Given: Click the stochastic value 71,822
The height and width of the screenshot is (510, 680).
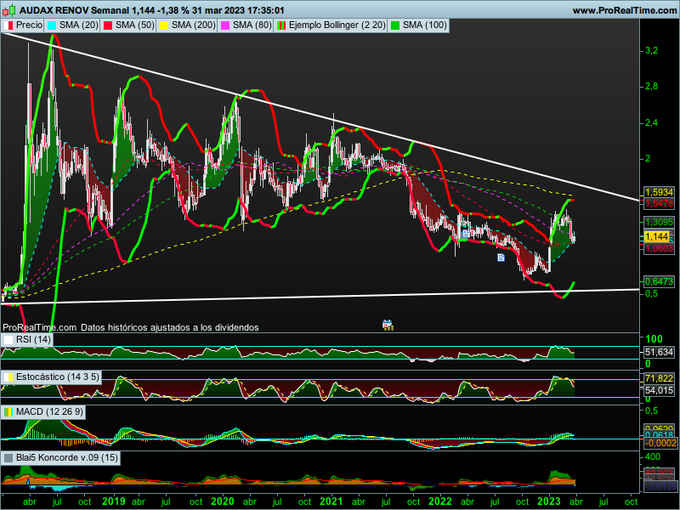Looking at the screenshot, I should click(659, 378).
